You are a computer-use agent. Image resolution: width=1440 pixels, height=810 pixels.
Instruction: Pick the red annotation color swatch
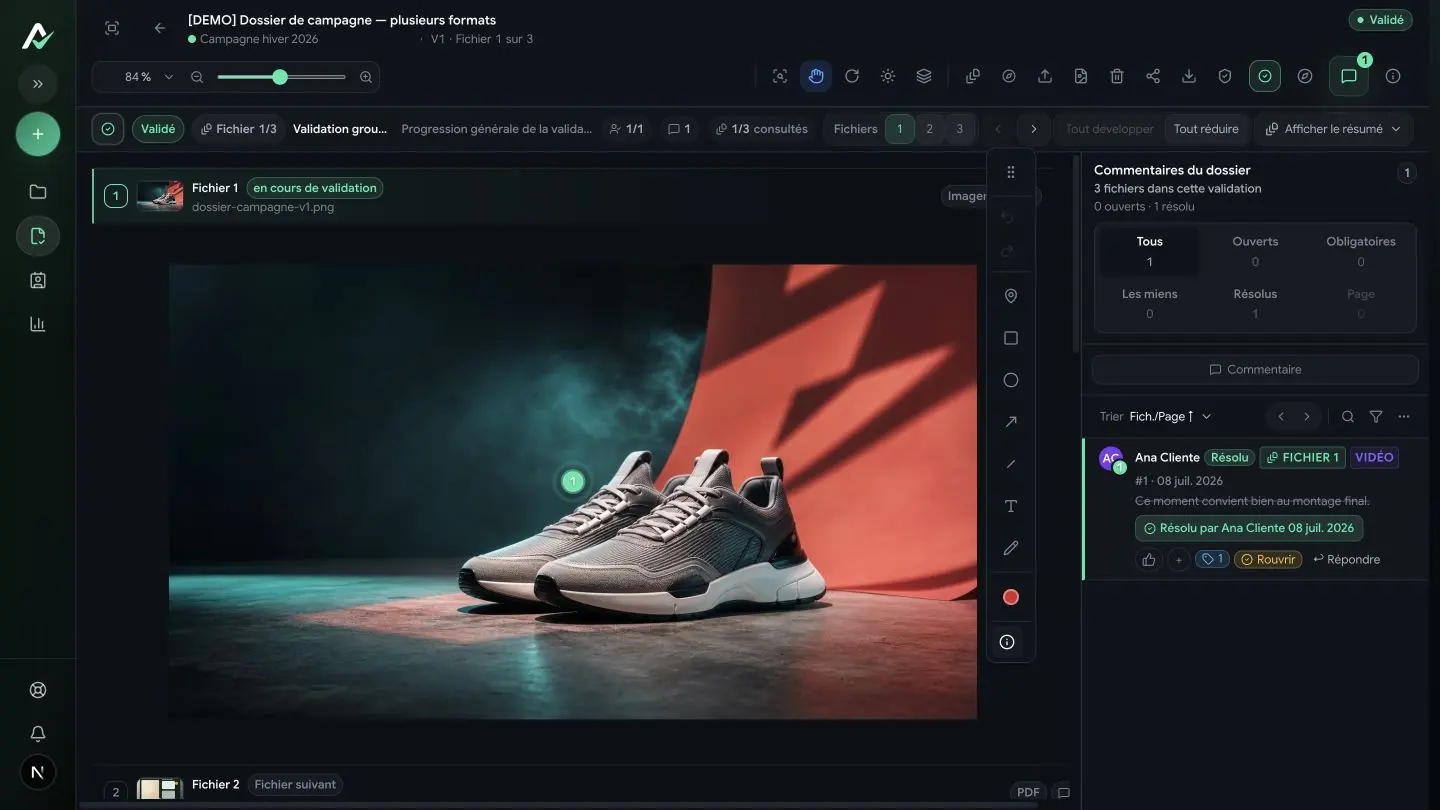(x=1010, y=597)
